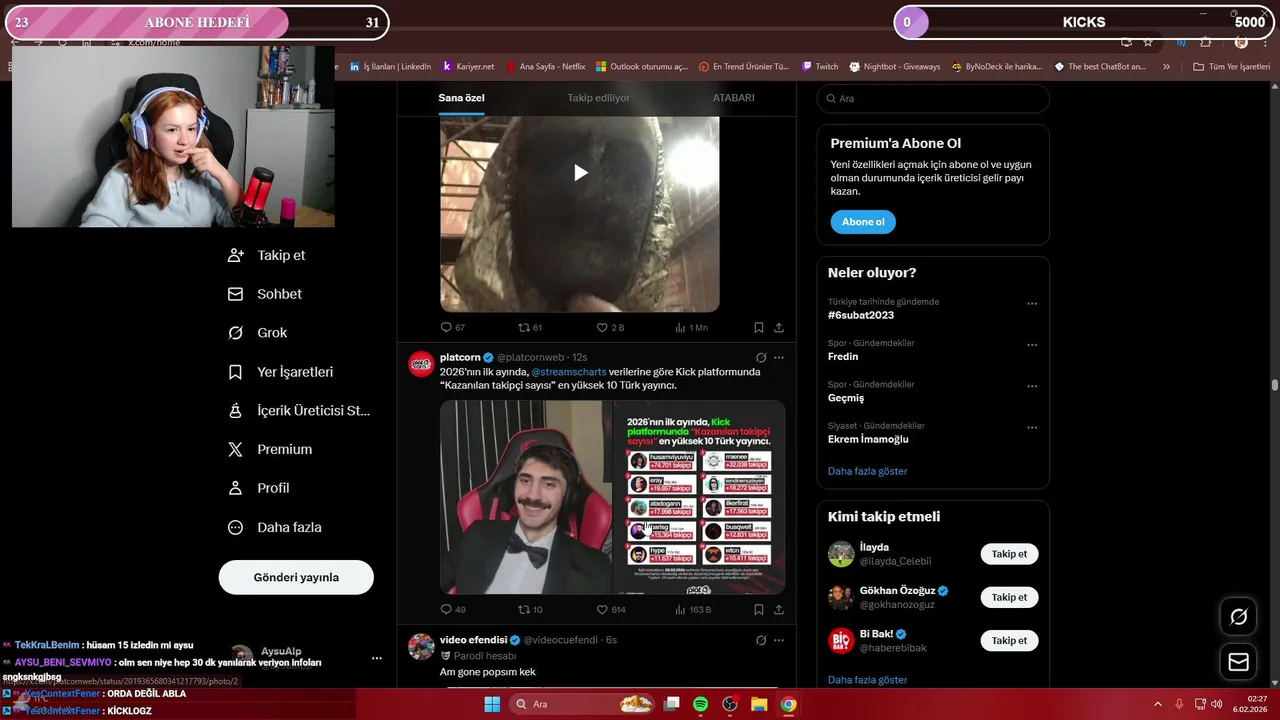This screenshot has width=1280, height=720.
Task: Play the video in the top post
Action: [x=580, y=172]
